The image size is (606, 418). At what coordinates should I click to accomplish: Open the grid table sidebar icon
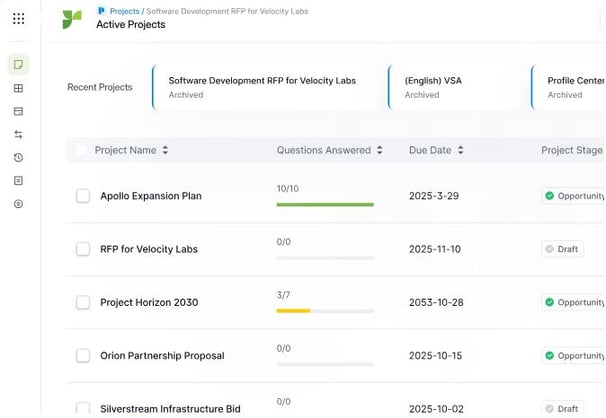tap(18, 88)
